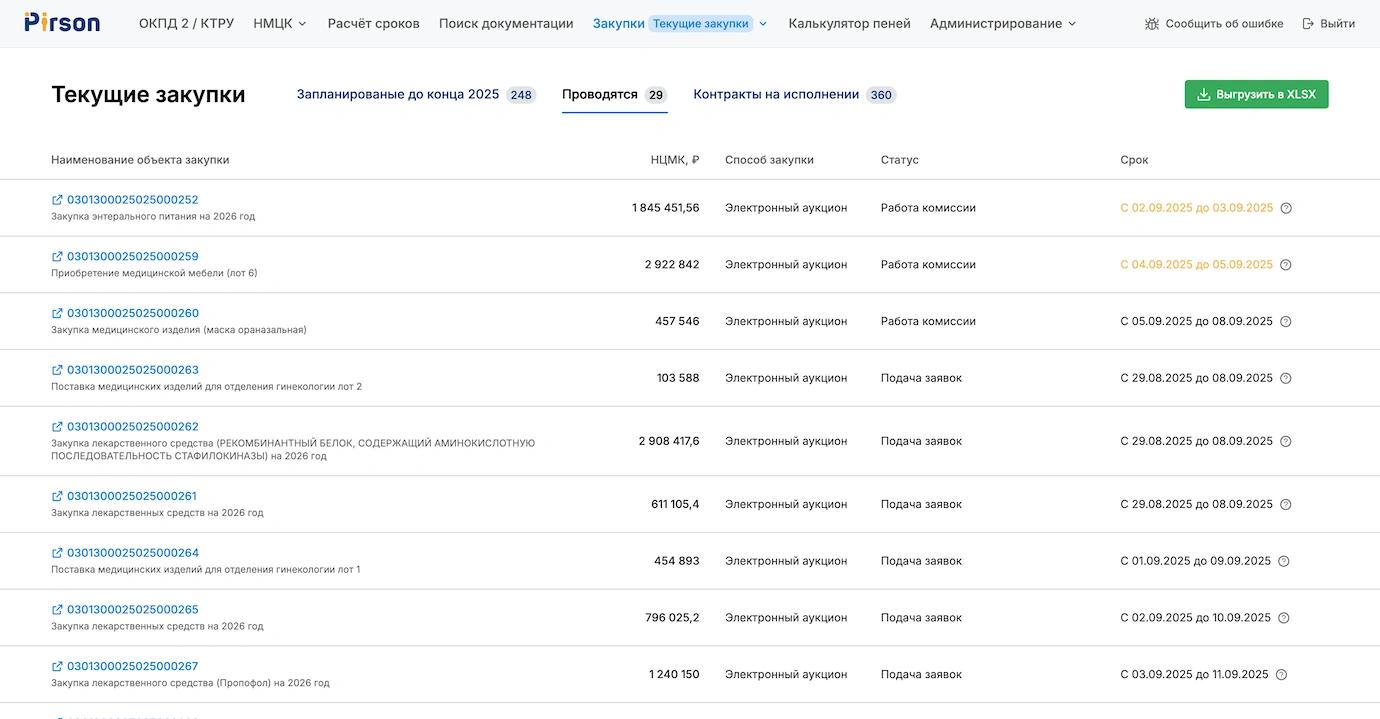Click help icon next to 02.09.2025–03.09.2025 deadline

coord(1286,208)
